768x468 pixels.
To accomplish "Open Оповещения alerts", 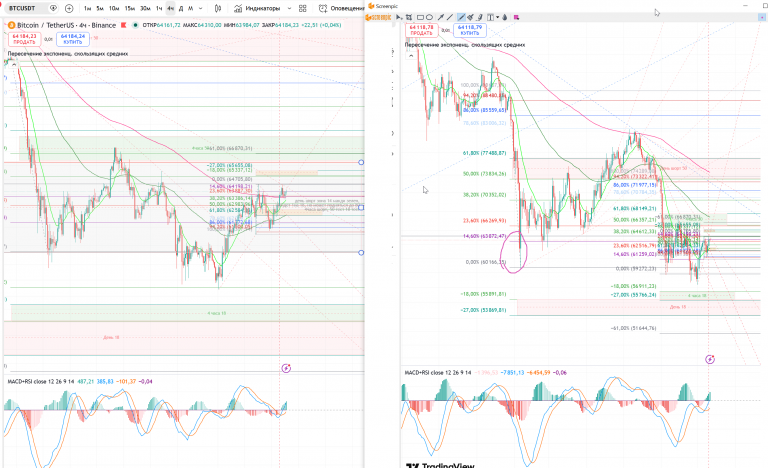I will (x=341, y=8).
